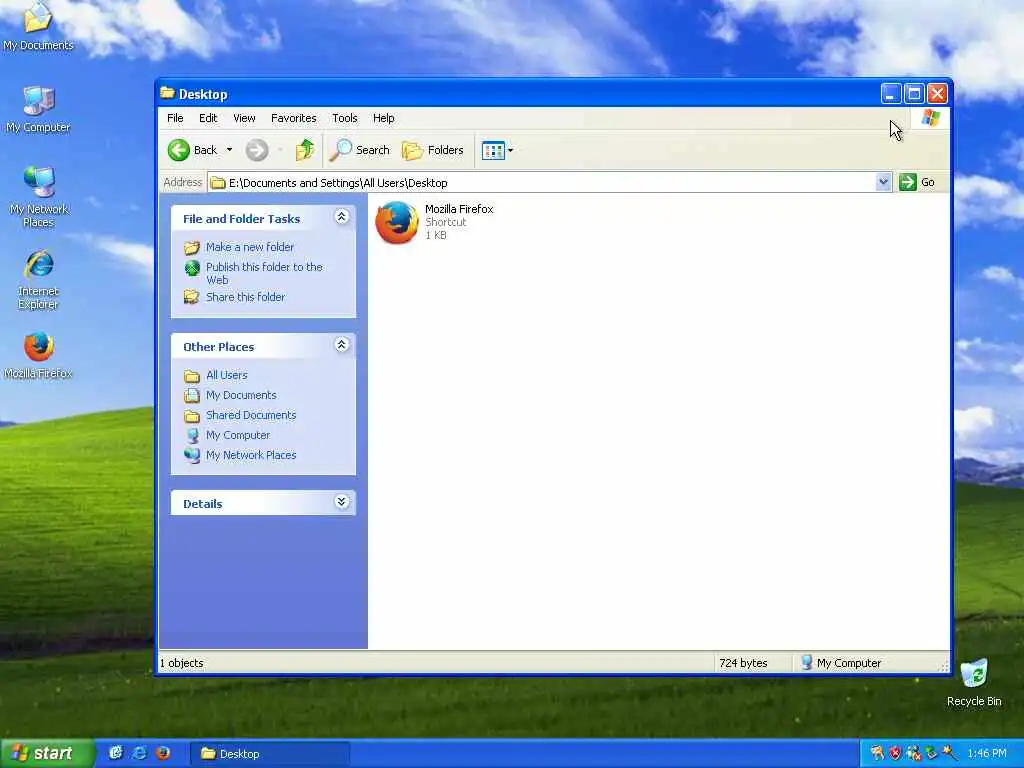The height and width of the screenshot is (768, 1024).
Task: Maximize the Desktop window
Action: 914,94
